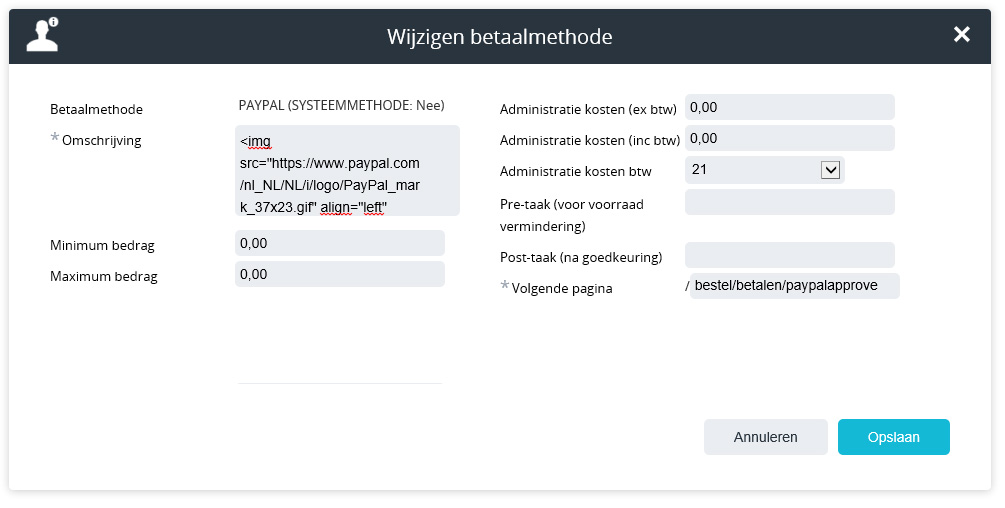Close the Wijzigen betaalmethode dialog
This screenshot has width=1005, height=508.
pyautogui.click(x=961, y=35)
